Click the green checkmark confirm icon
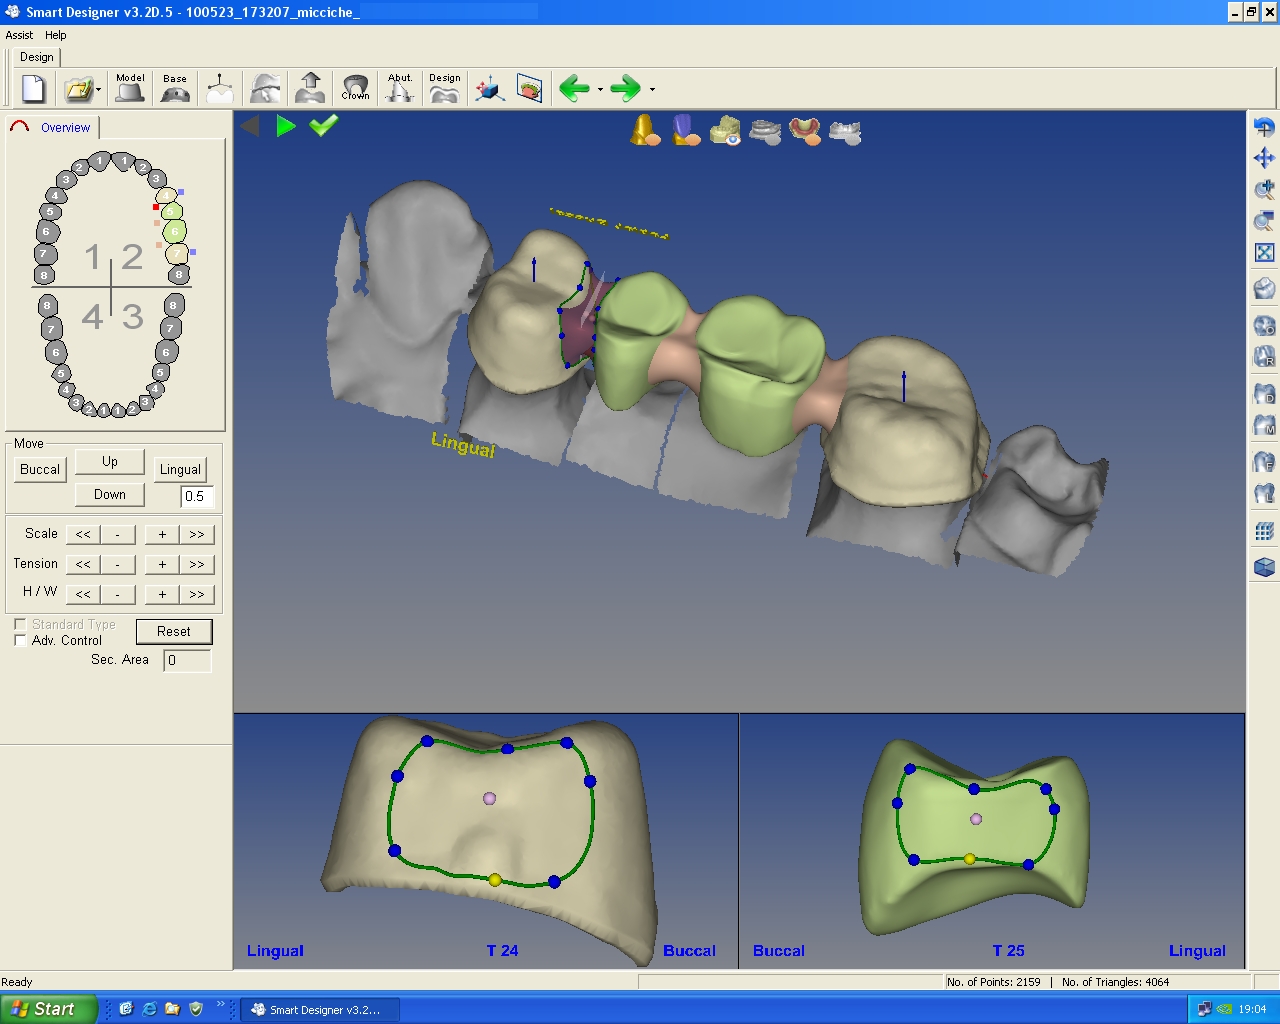Screen dimensions: 1280x1024 click(324, 125)
